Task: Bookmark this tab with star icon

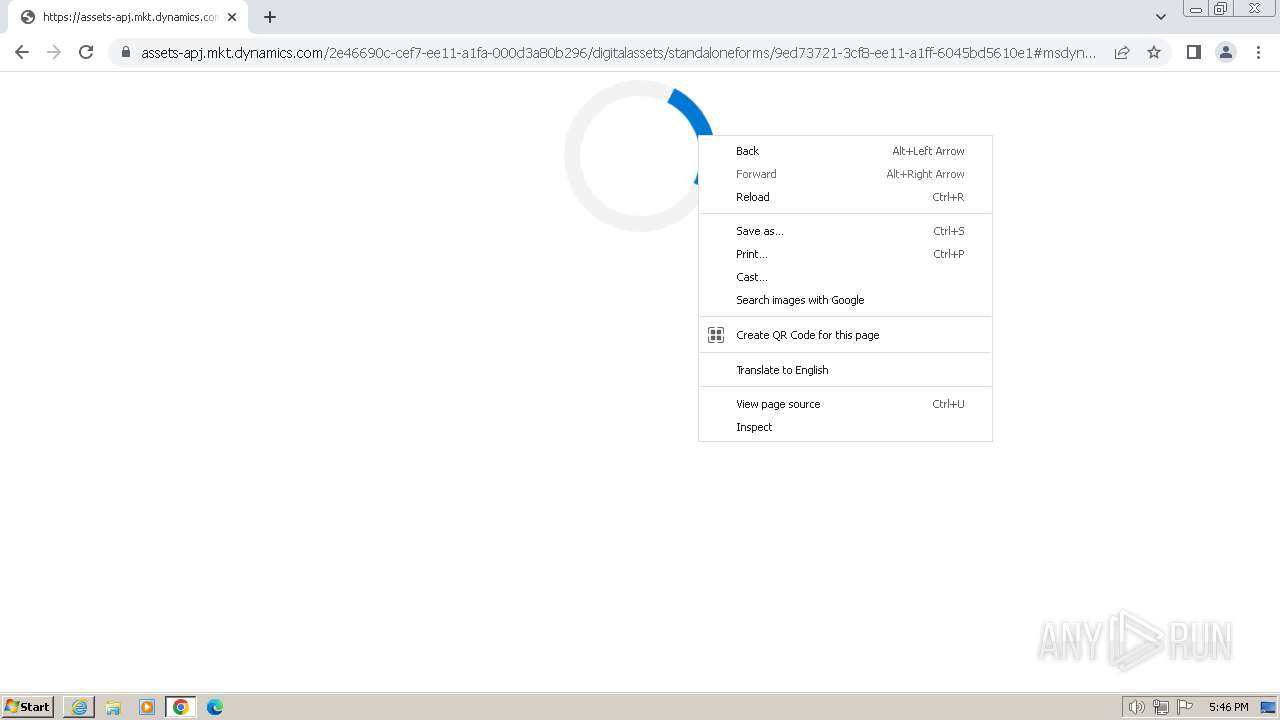Action: point(1154,52)
